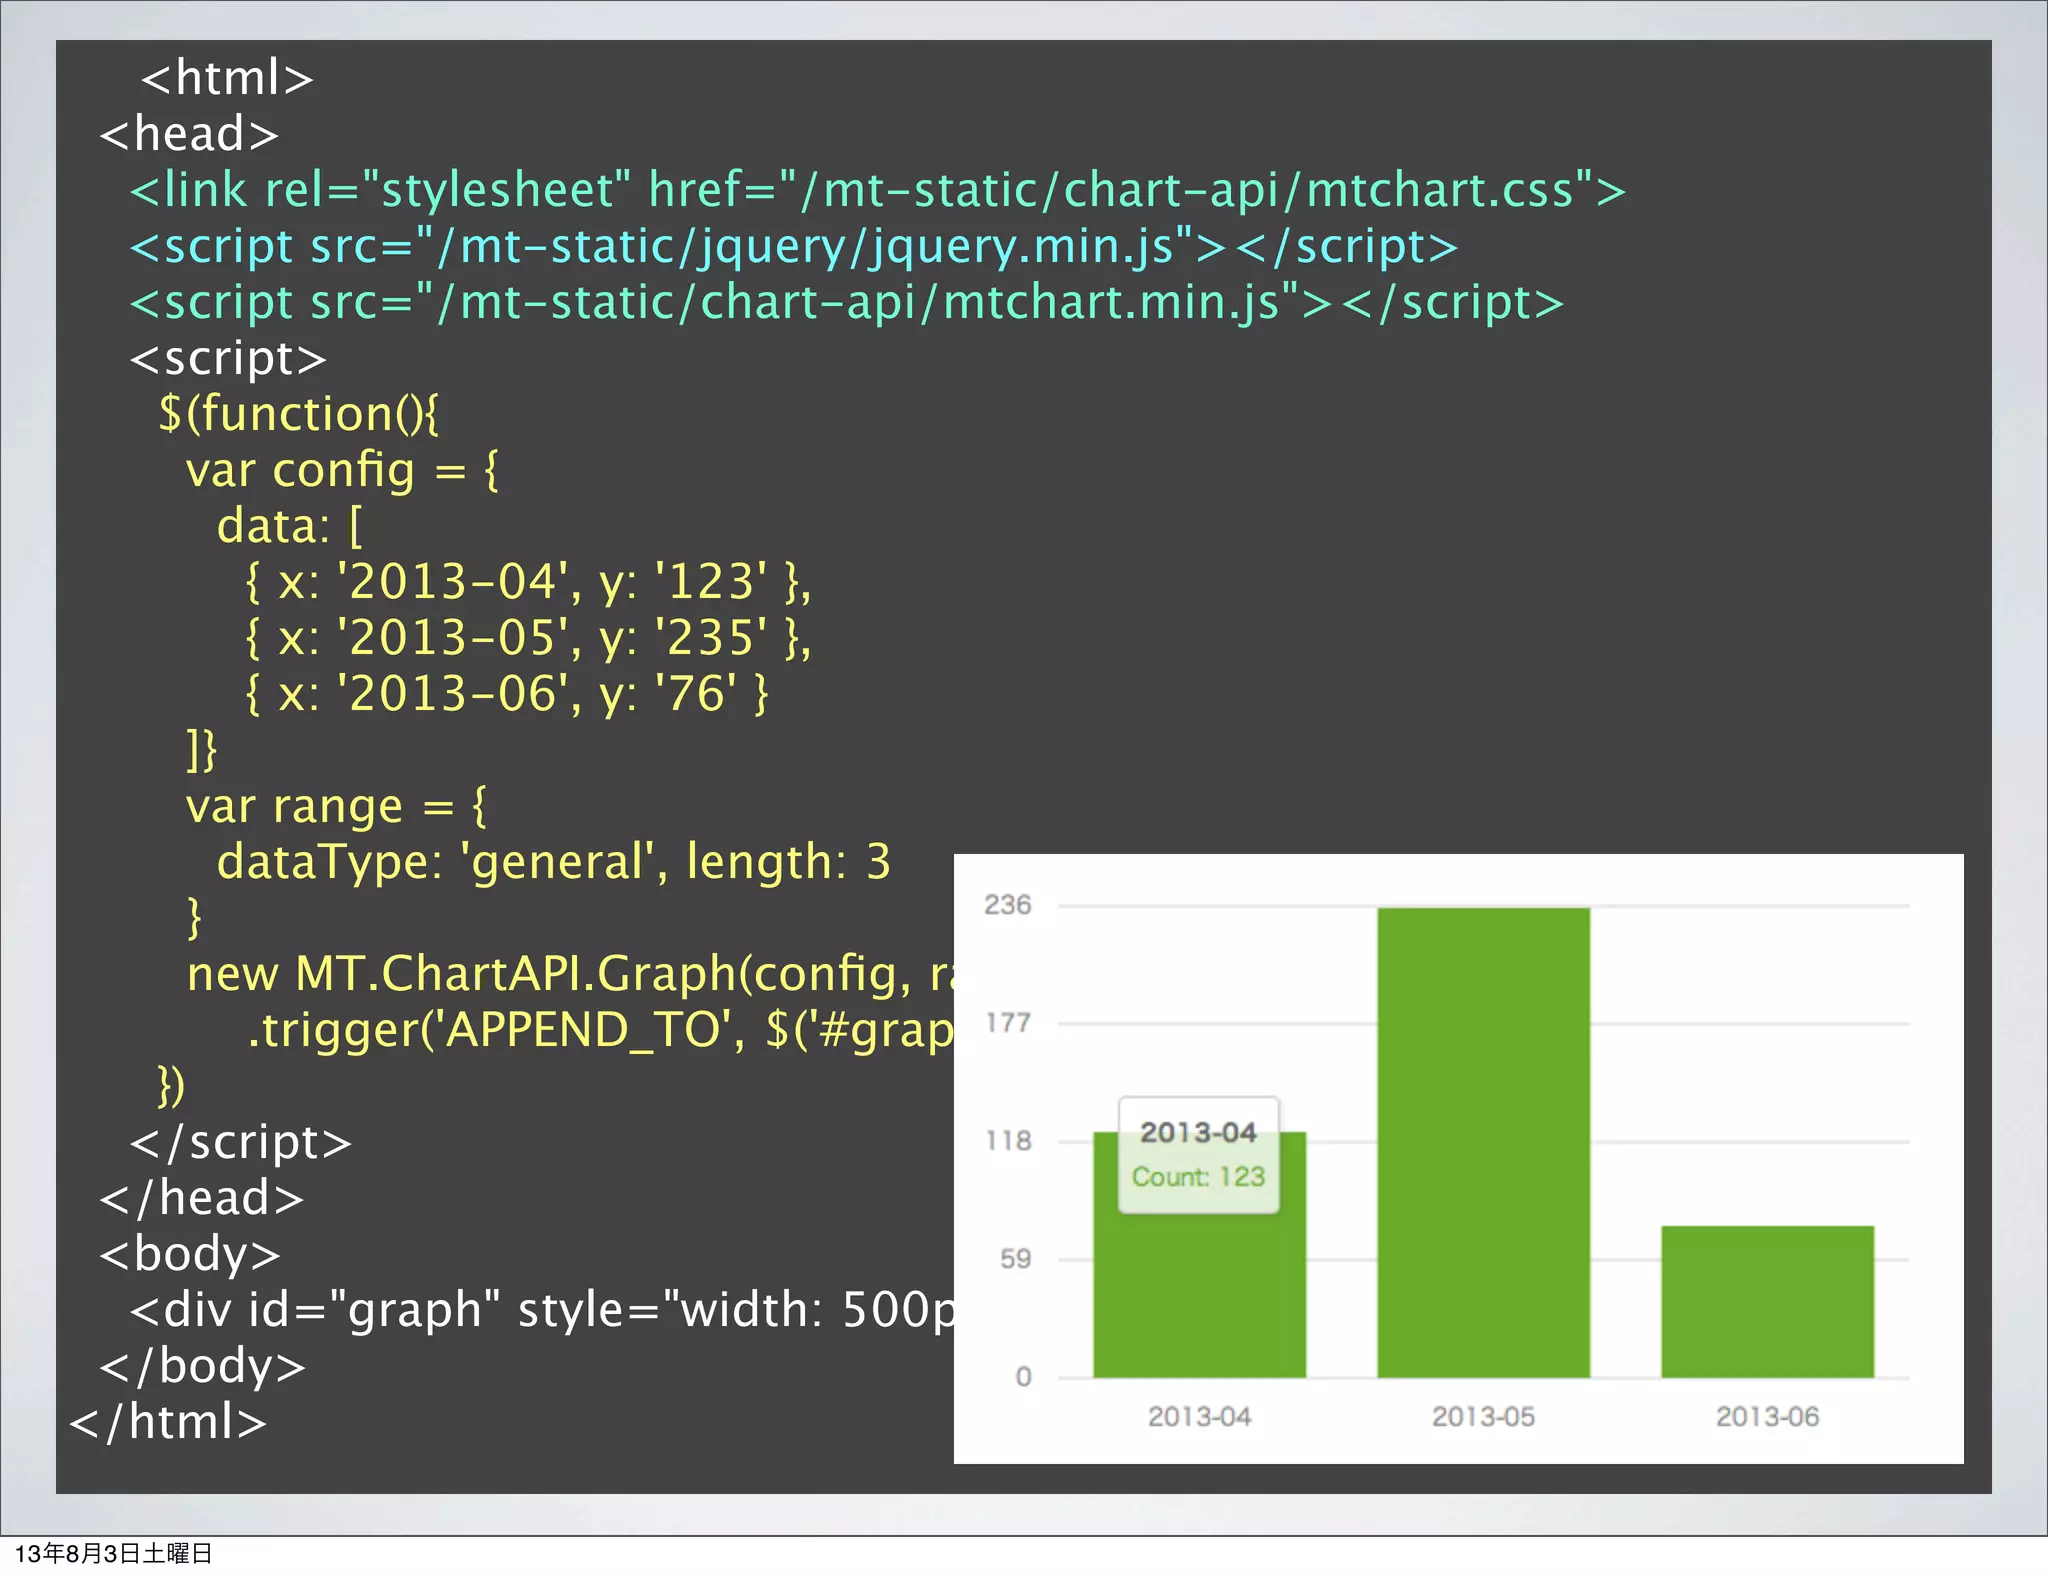This screenshot has width=2048, height=1576.
Task: Click the data row with y: '76'
Action: click(x=507, y=694)
